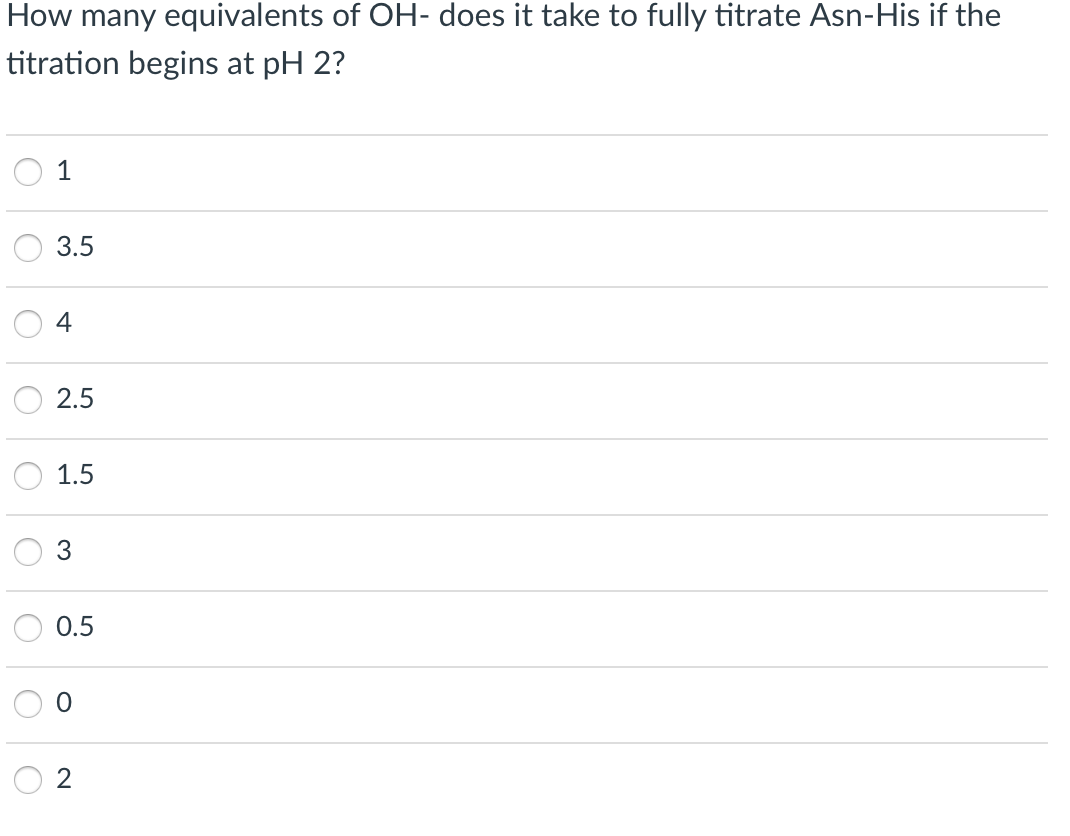Select the radio button for answer 1

coord(27,172)
